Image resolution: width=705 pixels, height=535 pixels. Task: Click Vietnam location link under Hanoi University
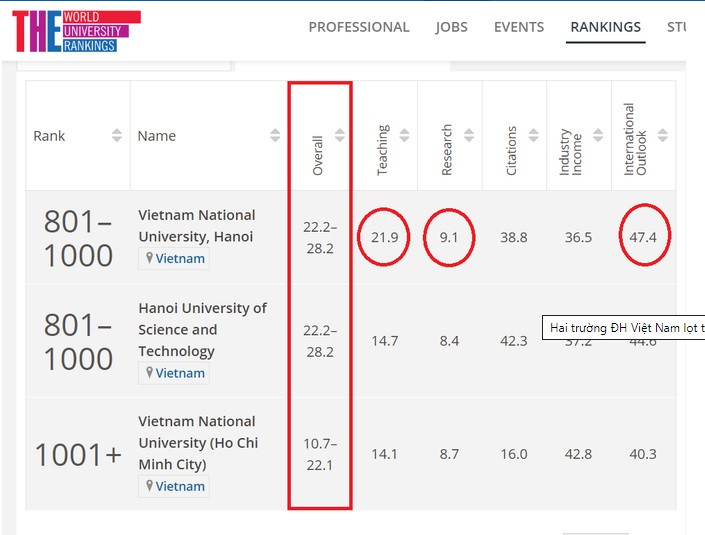coord(179,373)
